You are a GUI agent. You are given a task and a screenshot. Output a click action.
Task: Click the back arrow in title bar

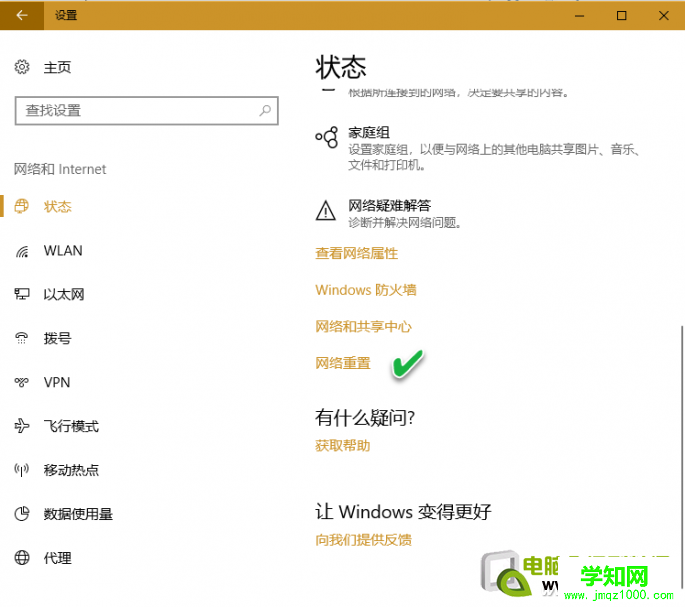point(21,15)
